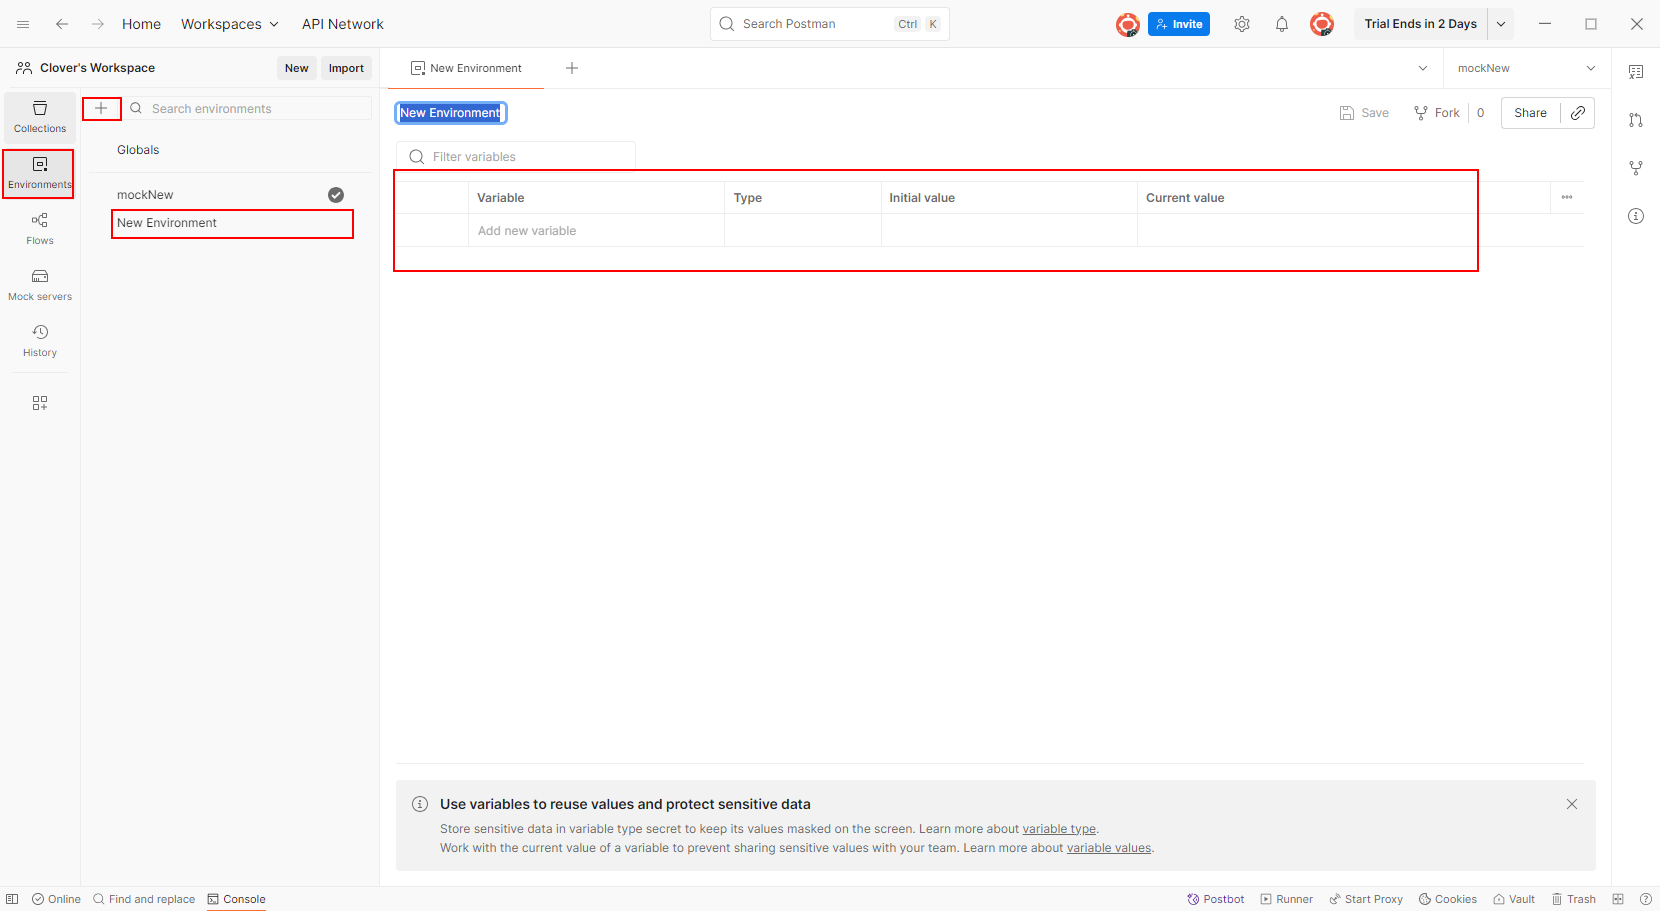Open environment info icon in right sidebar
The height and width of the screenshot is (911, 1660).
pyautogui.click(x=1636, y=216)
